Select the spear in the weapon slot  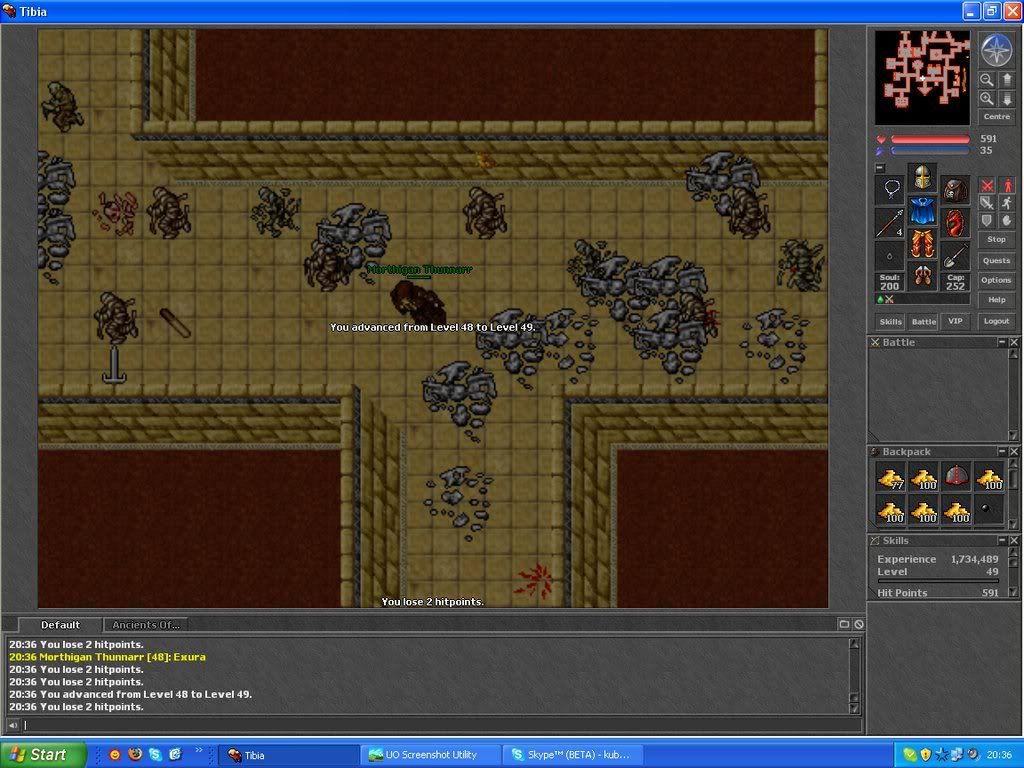tap(889, 223)
